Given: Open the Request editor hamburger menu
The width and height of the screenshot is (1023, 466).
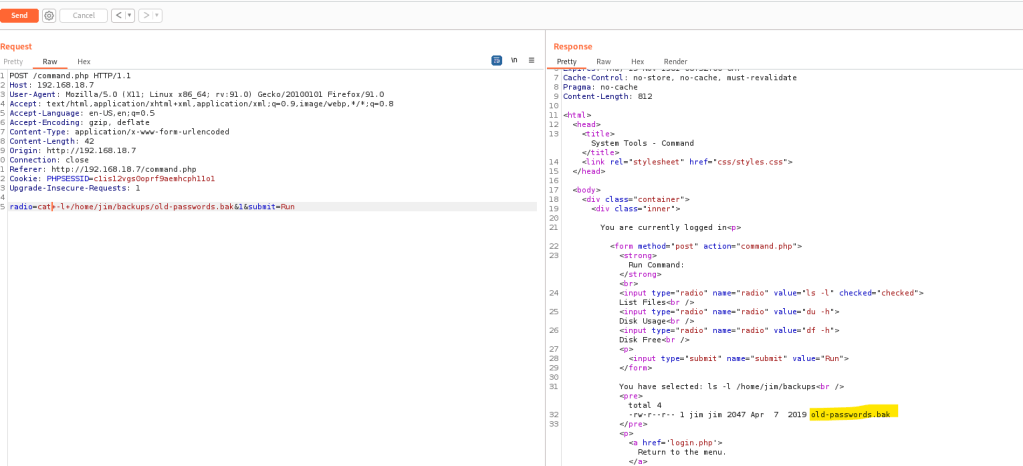Looking at the screenshot, I should 532,61.
